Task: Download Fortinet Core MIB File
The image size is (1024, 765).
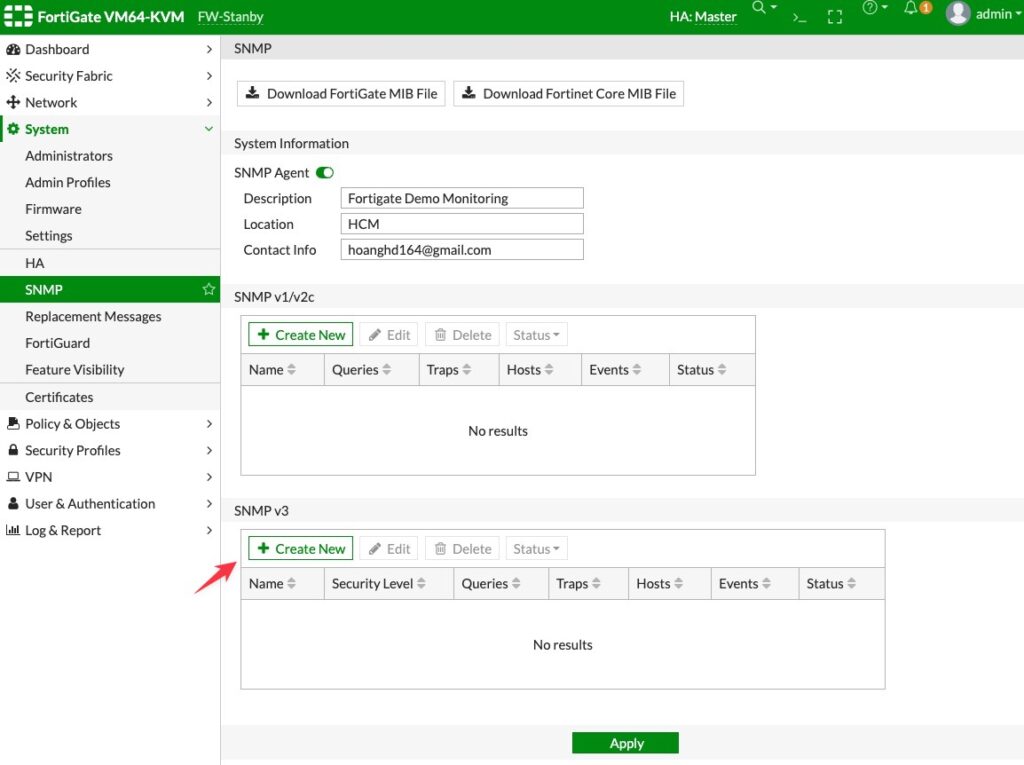Action: tap(568, 93)
